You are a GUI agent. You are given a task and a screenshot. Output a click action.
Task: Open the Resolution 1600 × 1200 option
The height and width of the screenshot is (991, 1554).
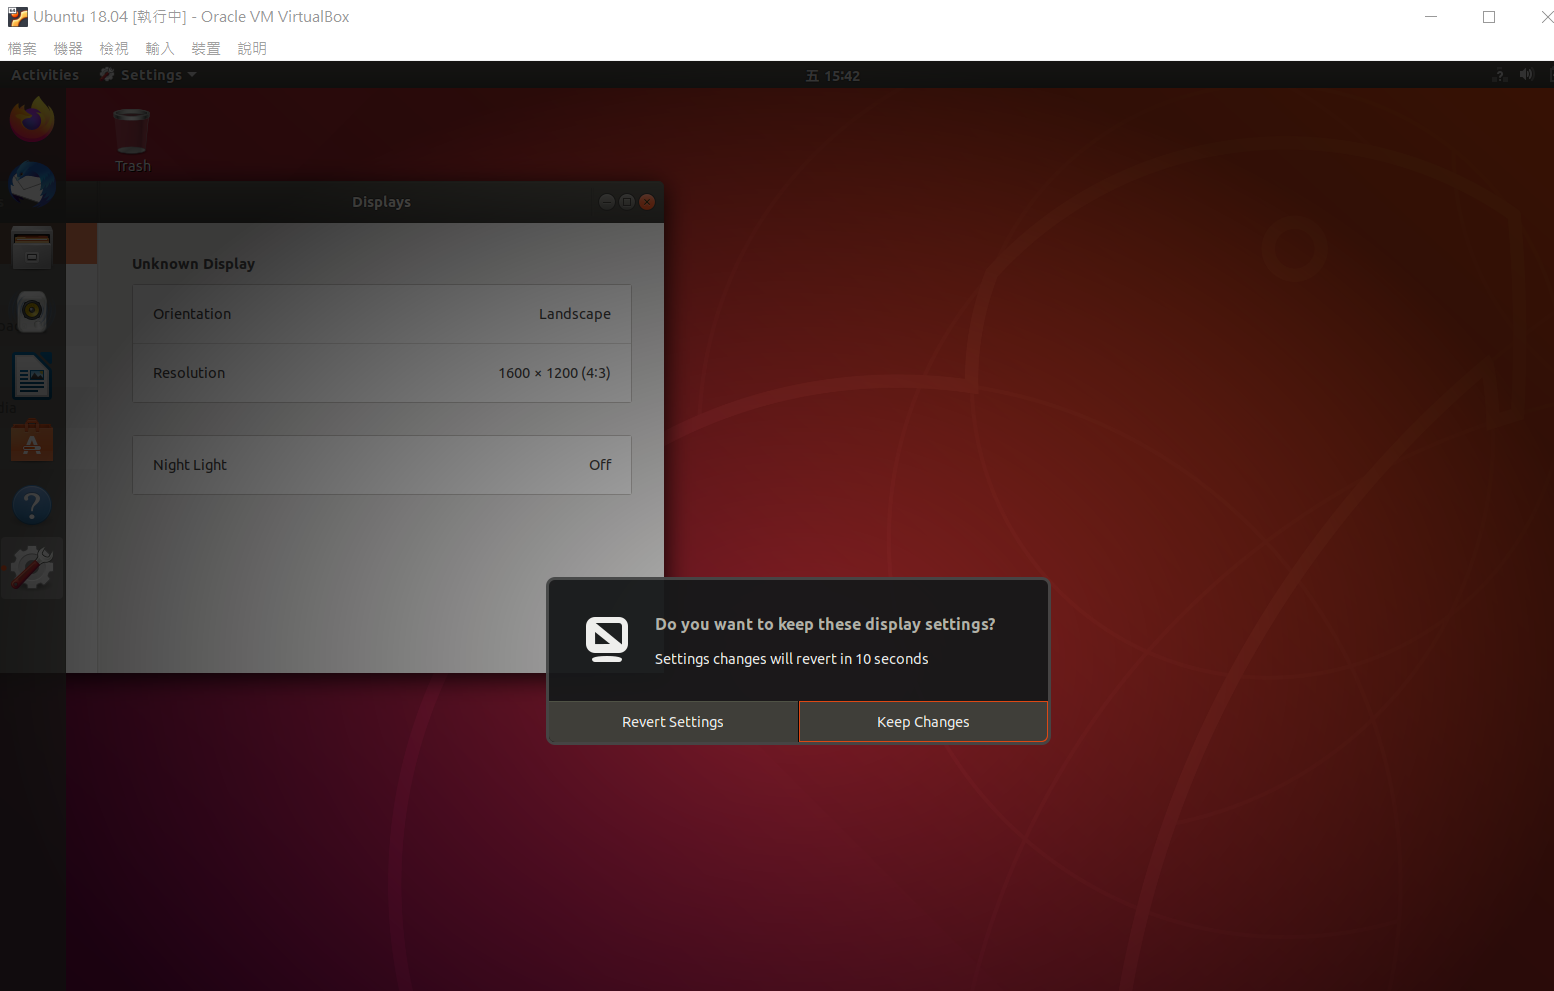point(382,373)
